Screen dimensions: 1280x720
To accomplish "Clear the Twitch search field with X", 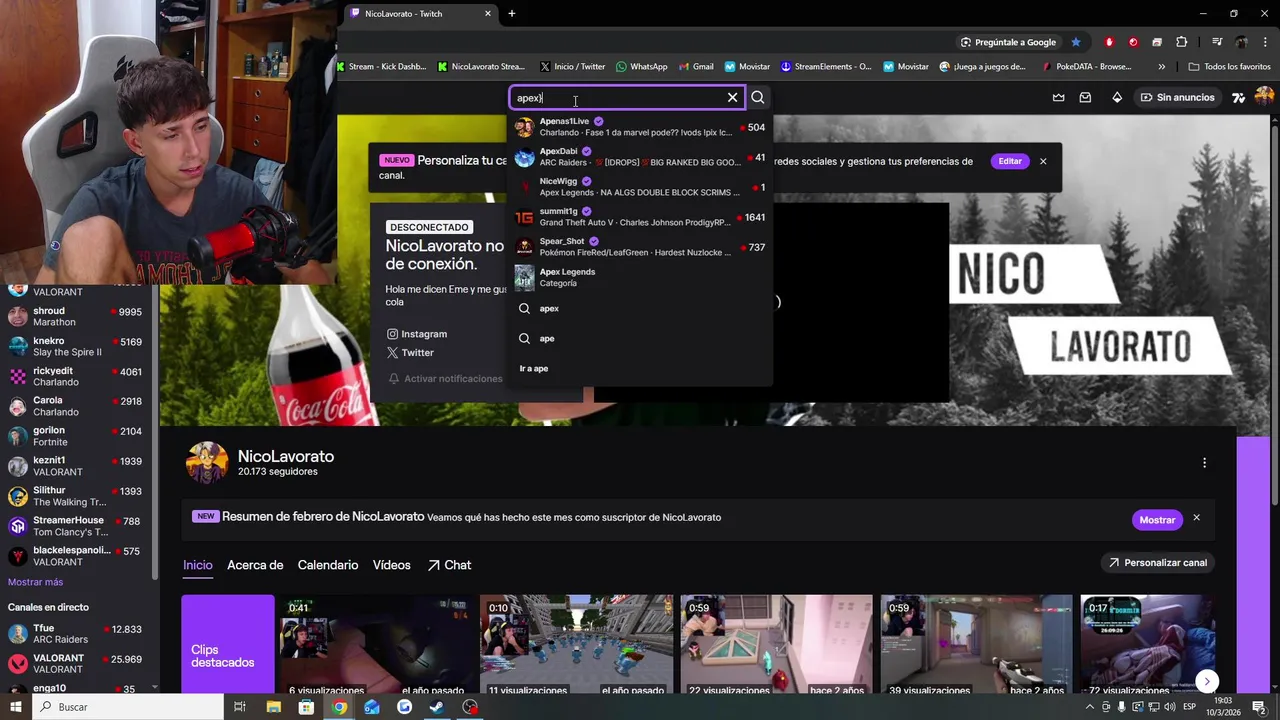I will click(x=732, y=97).
